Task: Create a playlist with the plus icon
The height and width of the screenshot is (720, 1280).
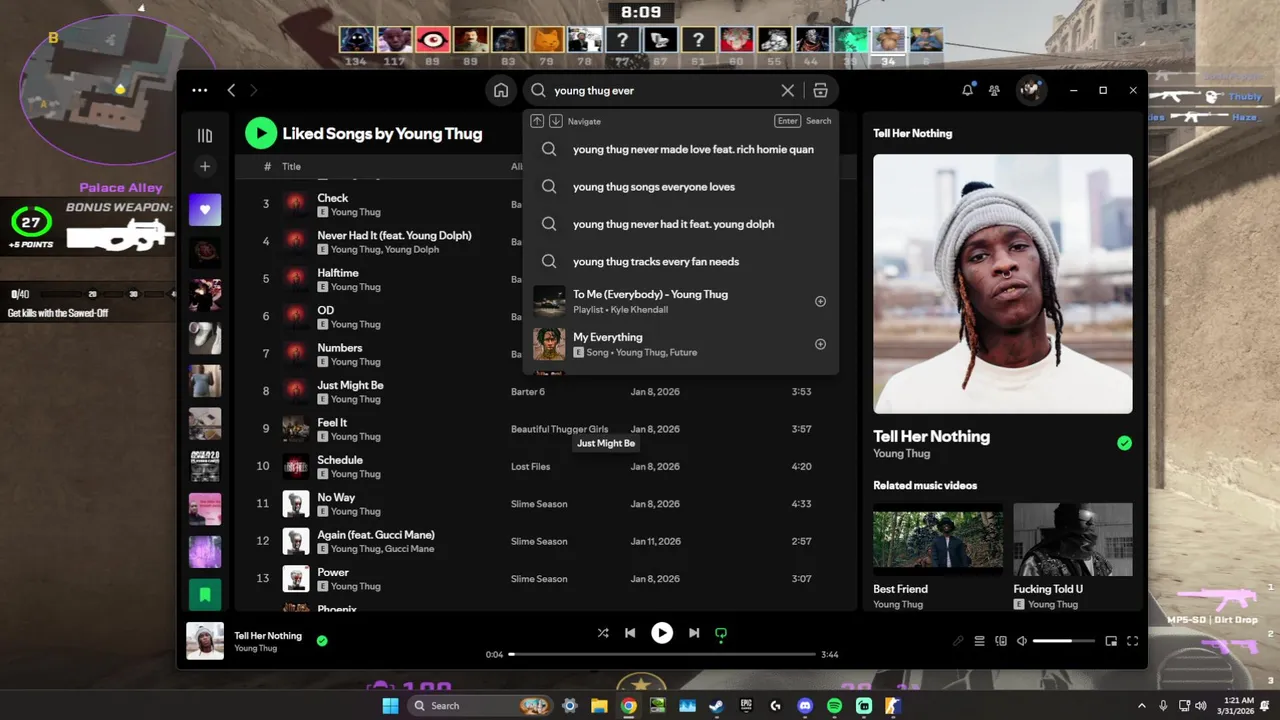Action: (x=205, y=166)
